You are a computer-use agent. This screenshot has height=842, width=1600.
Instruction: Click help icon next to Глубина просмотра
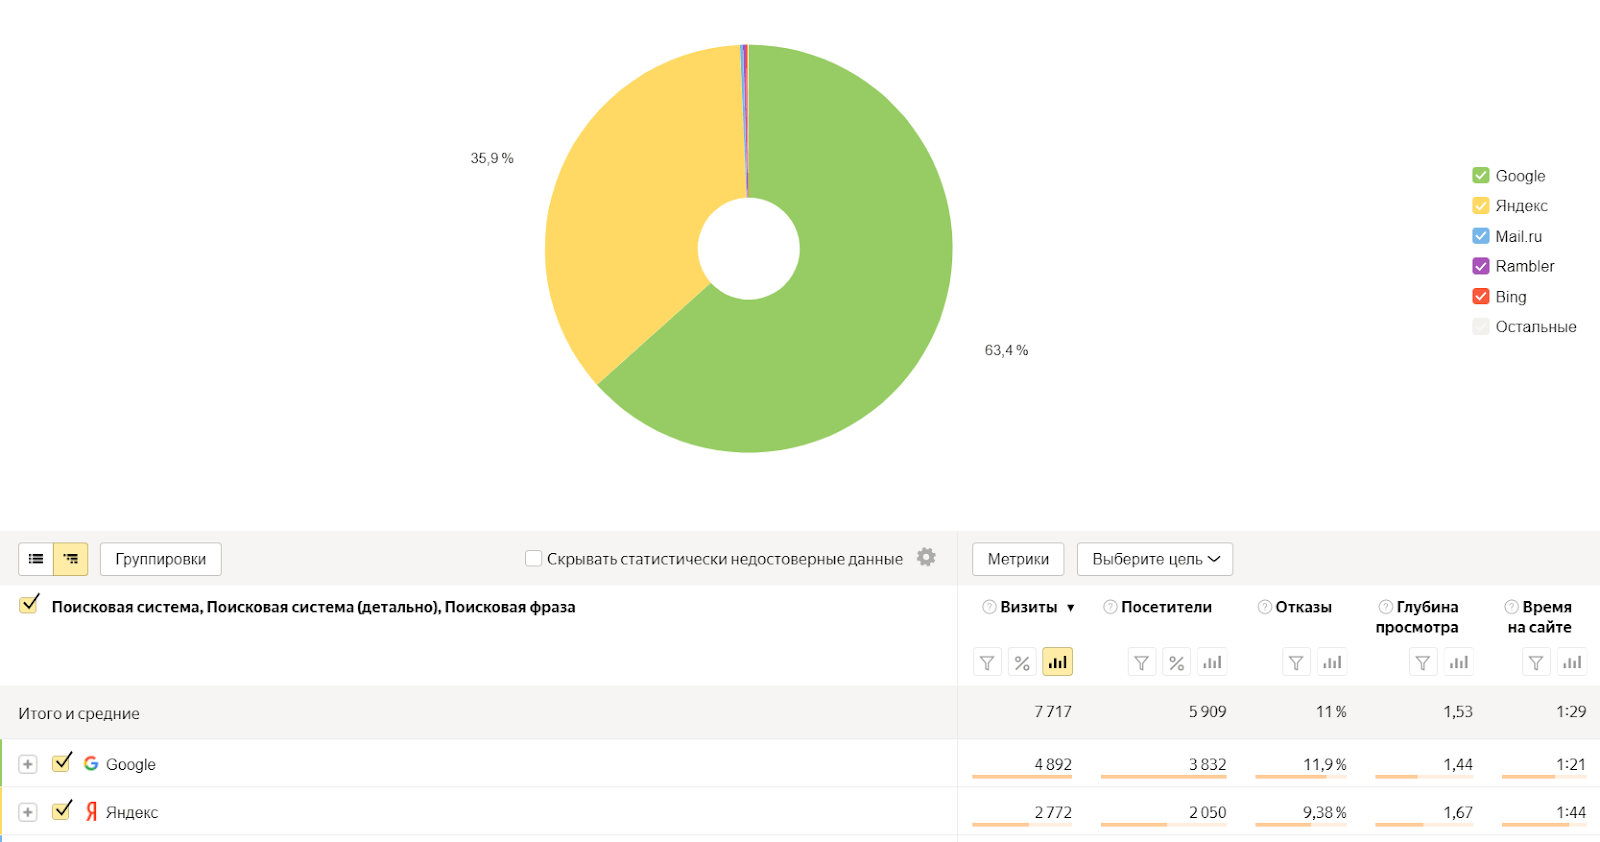coord(1385,607)
